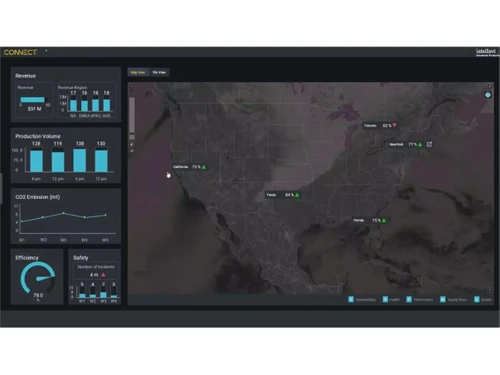This screenshot has height=375, width=500.
Task: Toggle the Supply Chain checkbox in map legend
Action: coord(443,299)
